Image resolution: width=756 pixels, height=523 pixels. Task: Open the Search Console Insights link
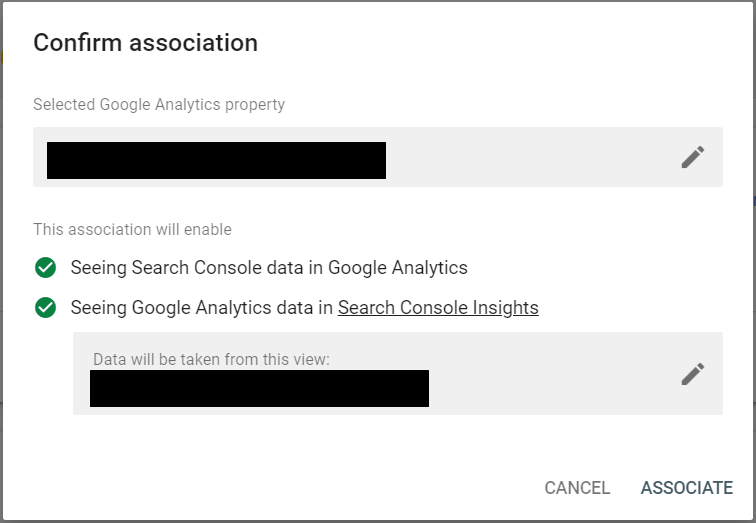438,308
